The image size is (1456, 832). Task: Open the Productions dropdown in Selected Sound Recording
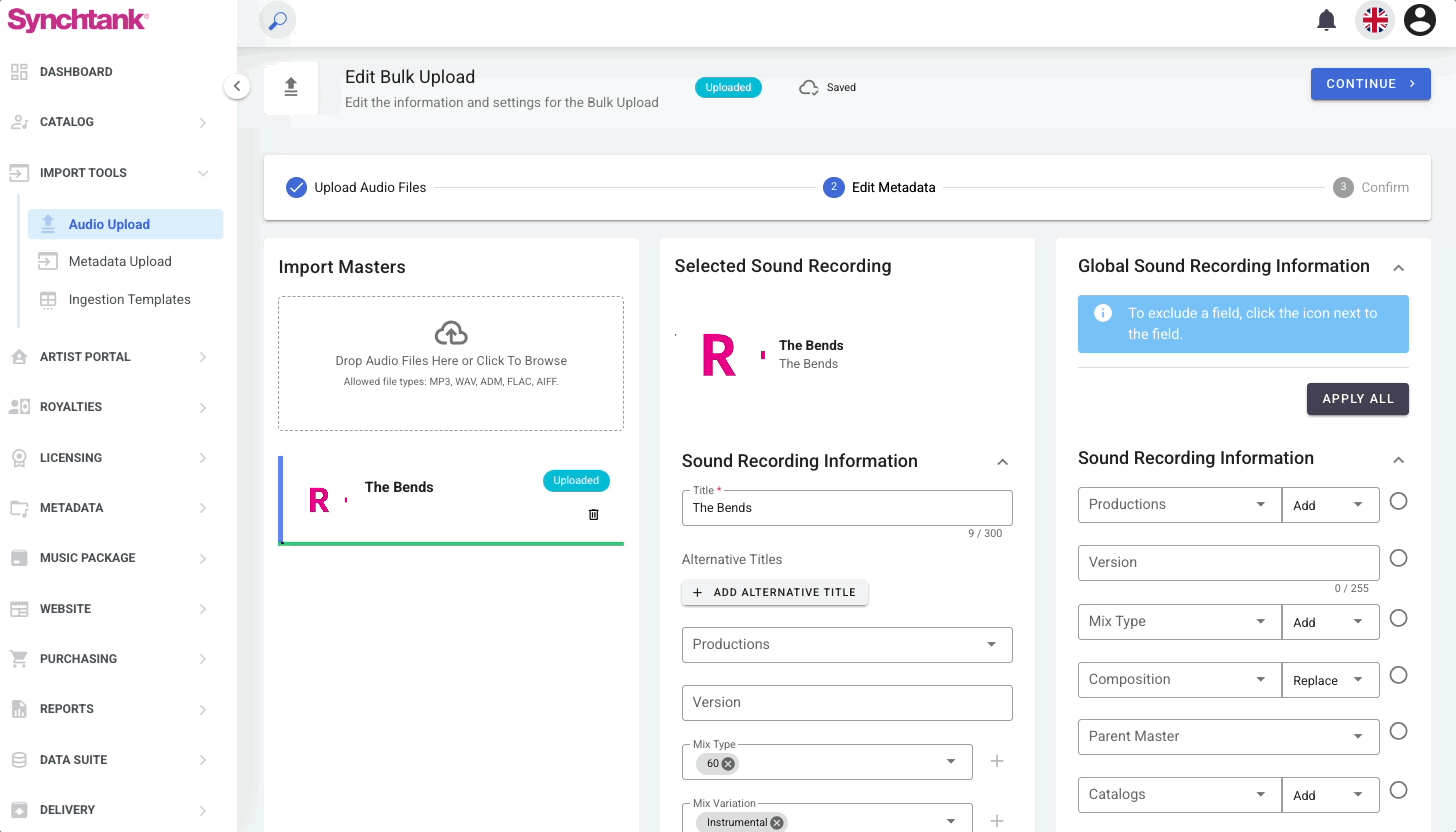[847, 645]
